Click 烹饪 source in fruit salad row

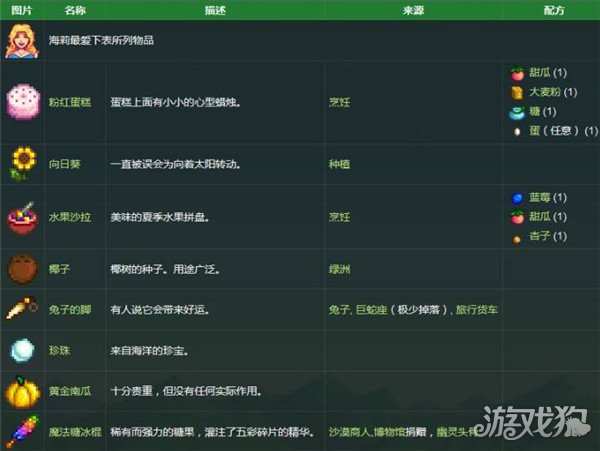[x=339, y=217]
